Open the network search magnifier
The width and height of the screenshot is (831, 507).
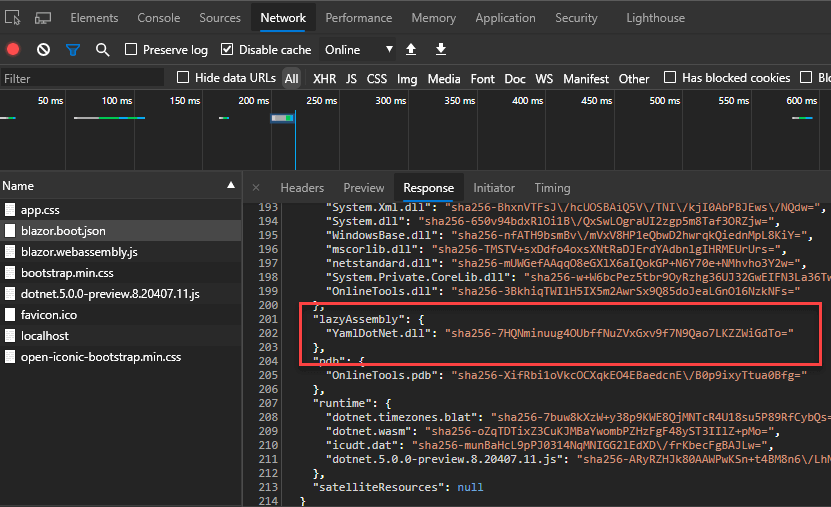(102, 49)
